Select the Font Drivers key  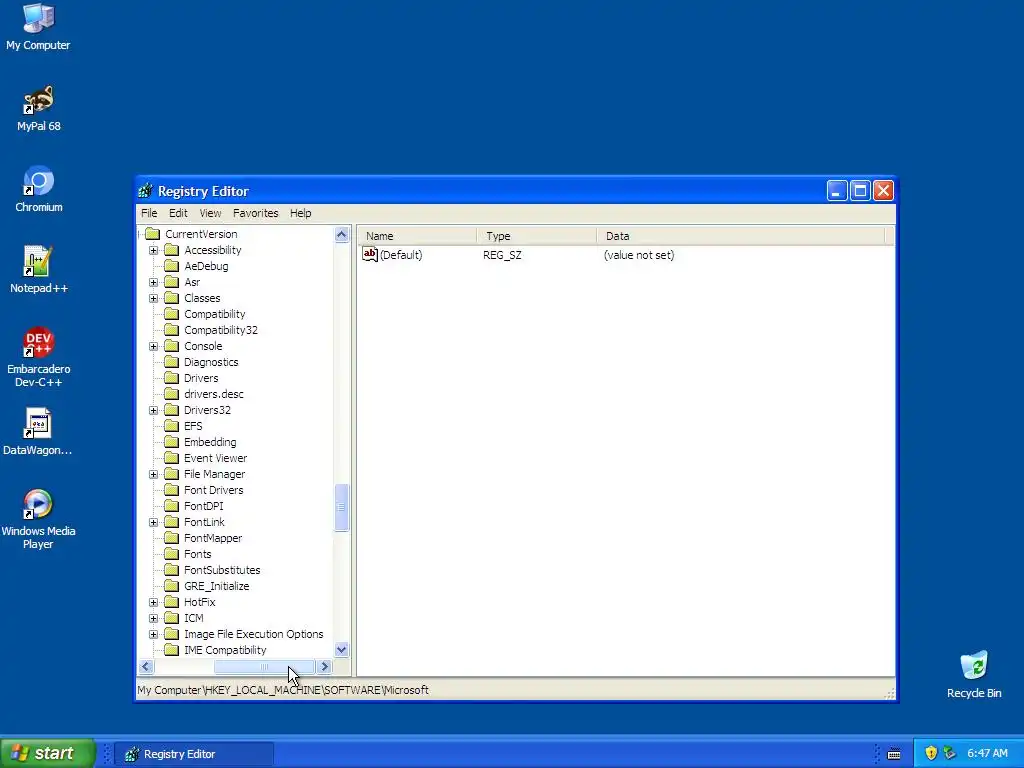pyautogui.click(x=214, y=490)
